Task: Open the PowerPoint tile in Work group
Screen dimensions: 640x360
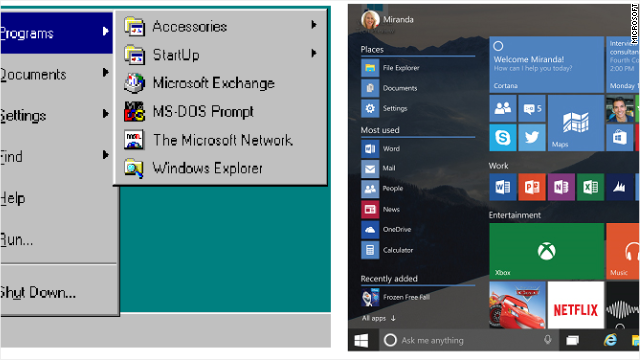Action: pyautogui.click(x=532, y=187)
